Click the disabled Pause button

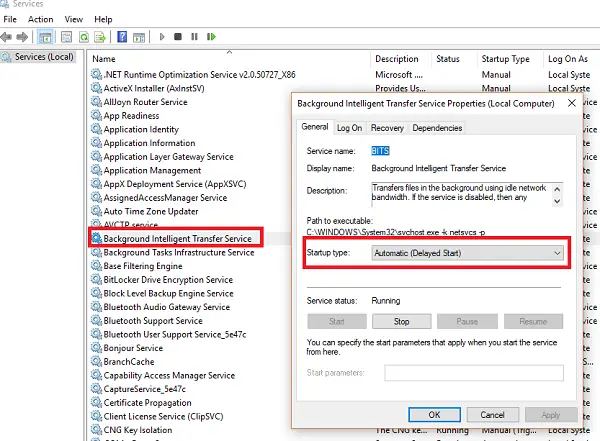click(x=467, y=322)
